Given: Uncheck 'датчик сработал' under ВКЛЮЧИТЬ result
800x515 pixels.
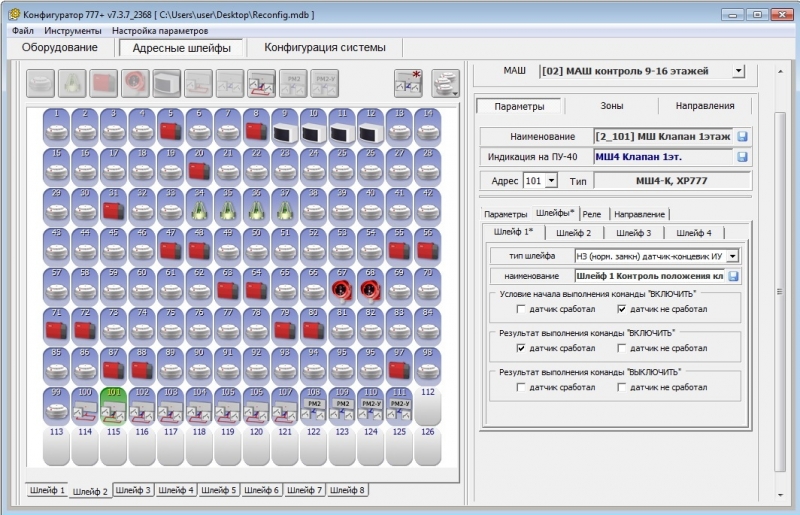Looking at the screenshot, I should [521, 348].
